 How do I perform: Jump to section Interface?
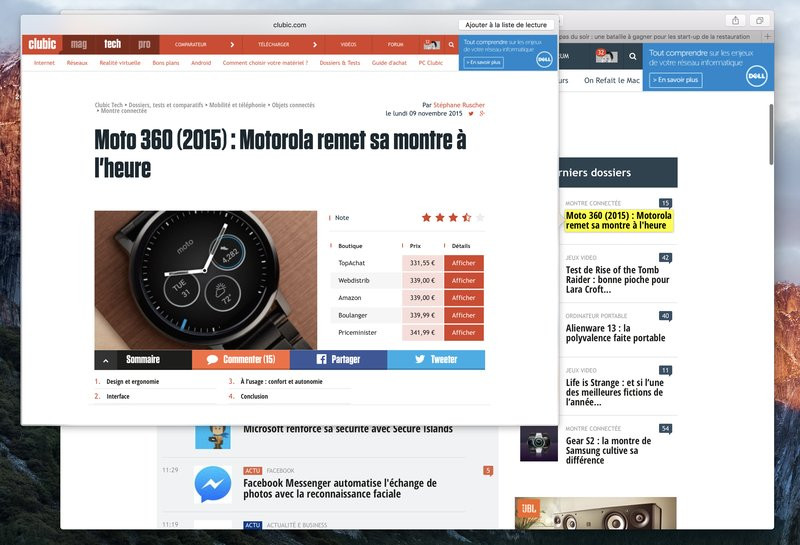click(x=118, y=397)
